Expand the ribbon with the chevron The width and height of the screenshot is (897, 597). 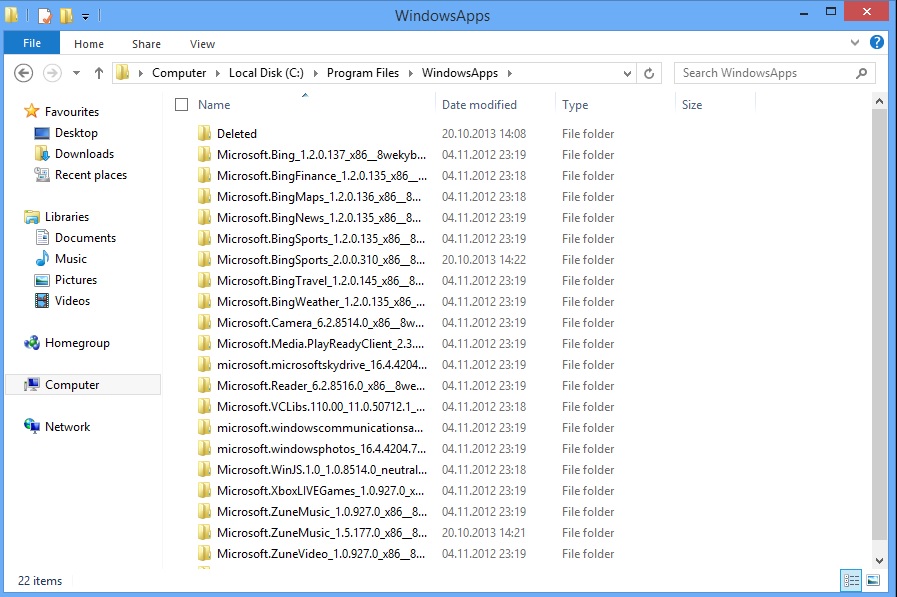click(x=855, y=42)
